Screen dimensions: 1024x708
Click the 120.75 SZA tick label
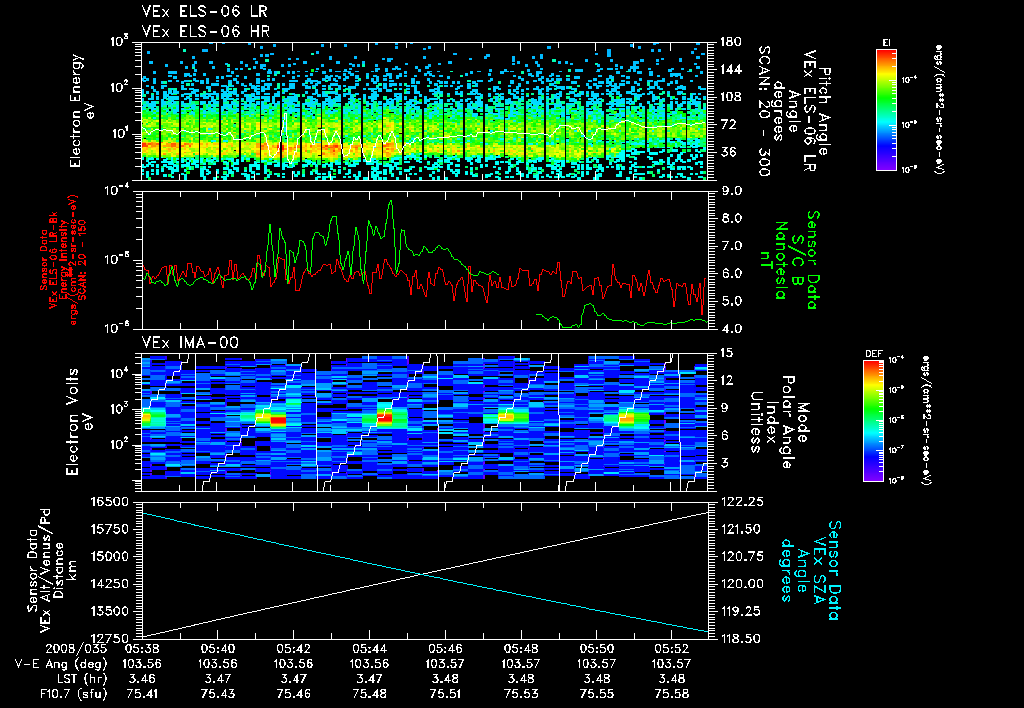pyautogui.click(x=740, y=556)
